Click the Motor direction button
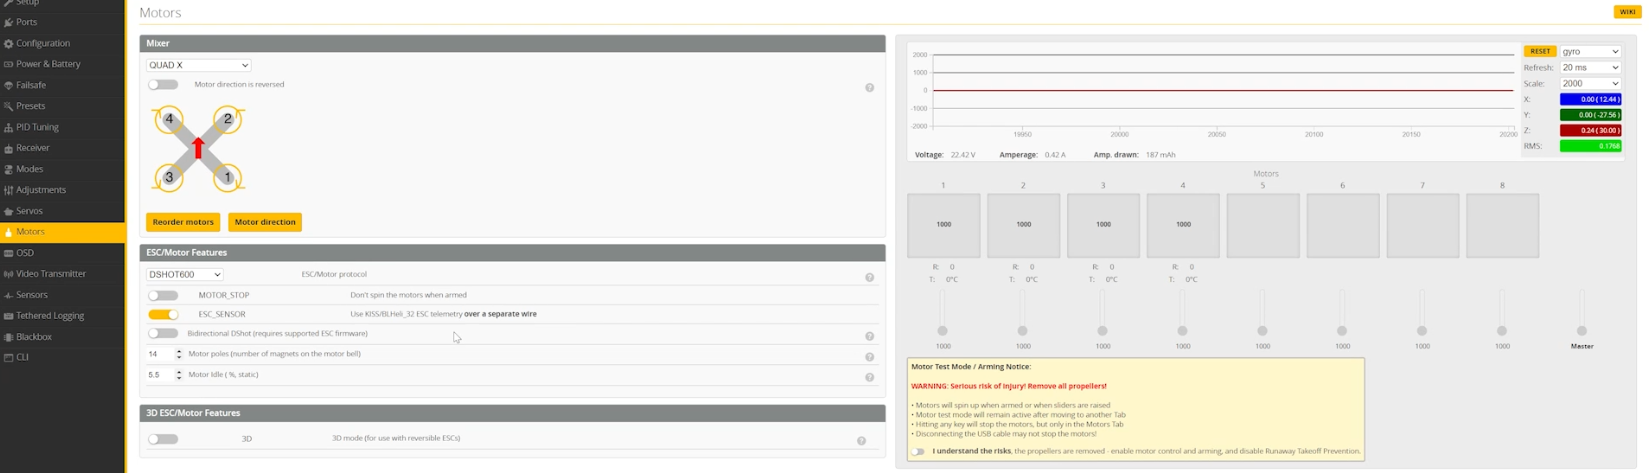The width and height of the screenshot is (1649, 473). click(x=265, y=222)
